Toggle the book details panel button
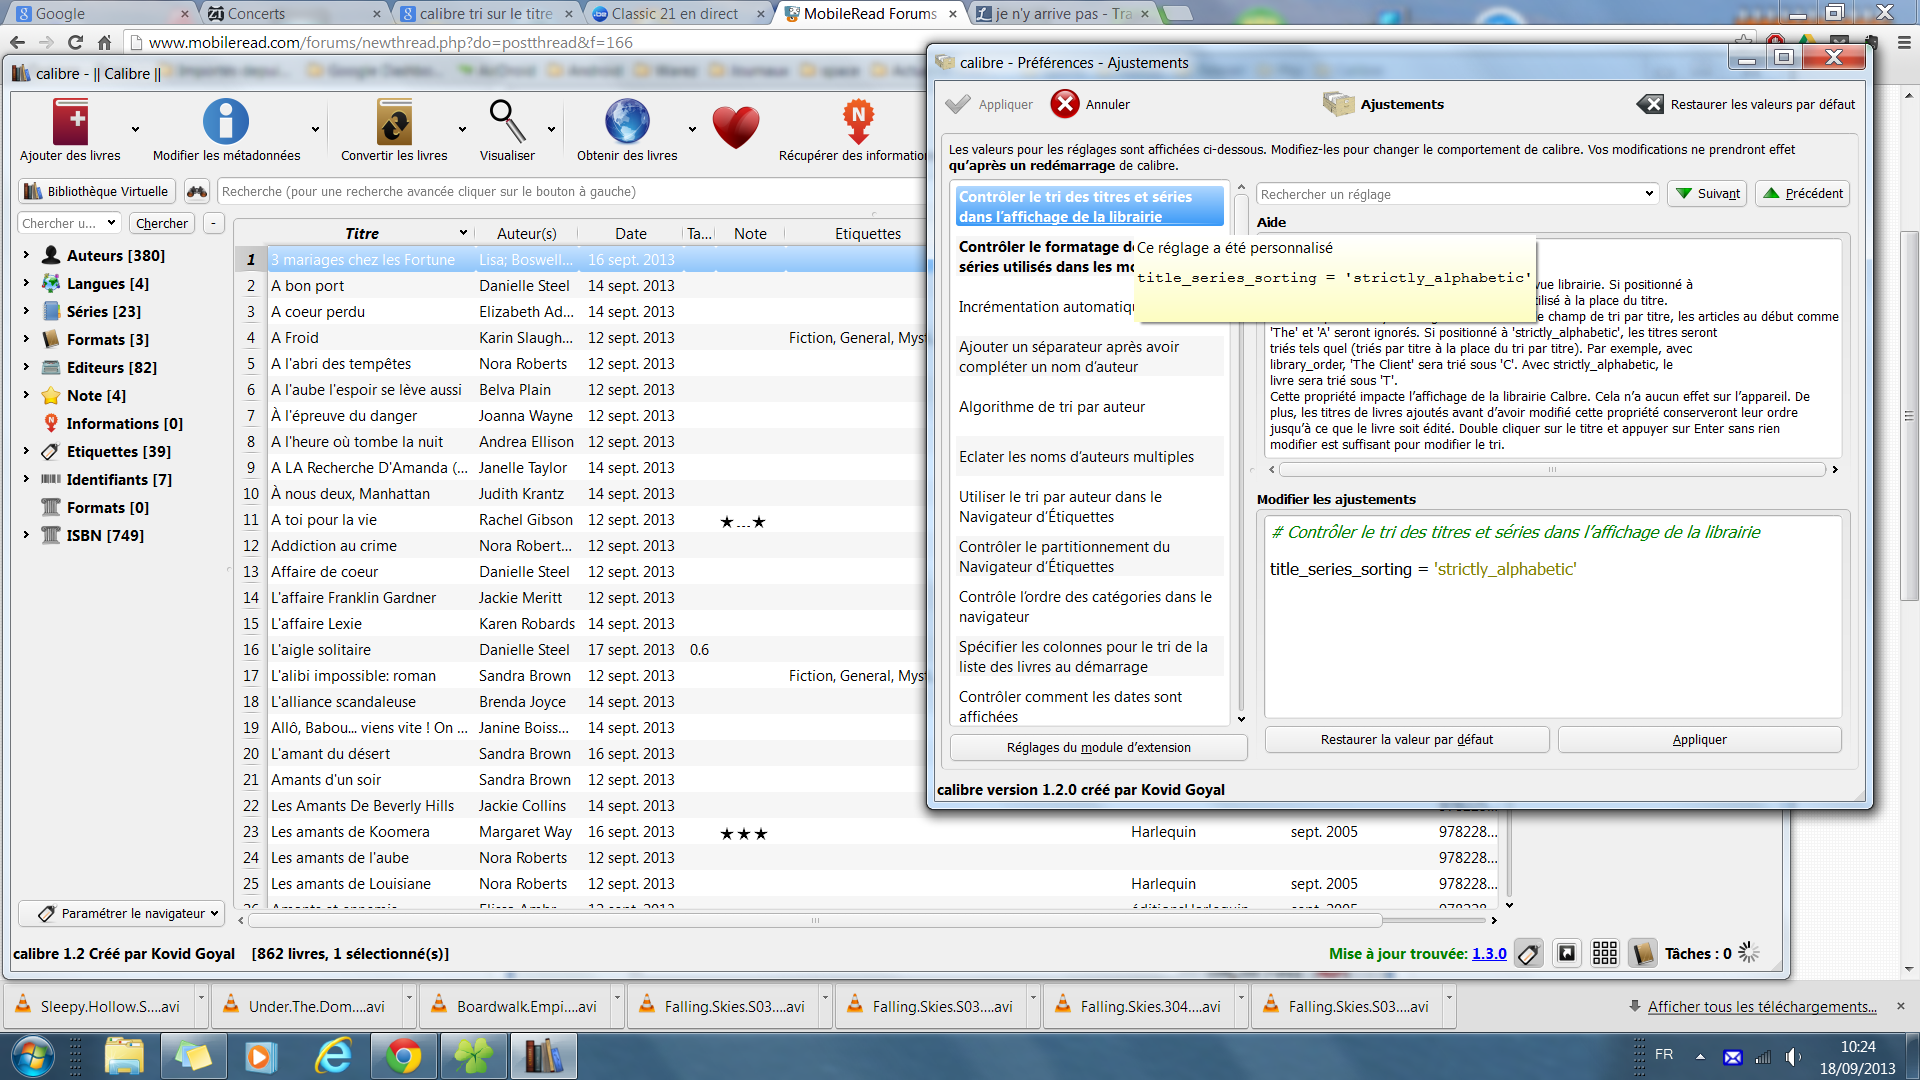Screen dimensions: 1920x1080 (x=1641, y=954)
